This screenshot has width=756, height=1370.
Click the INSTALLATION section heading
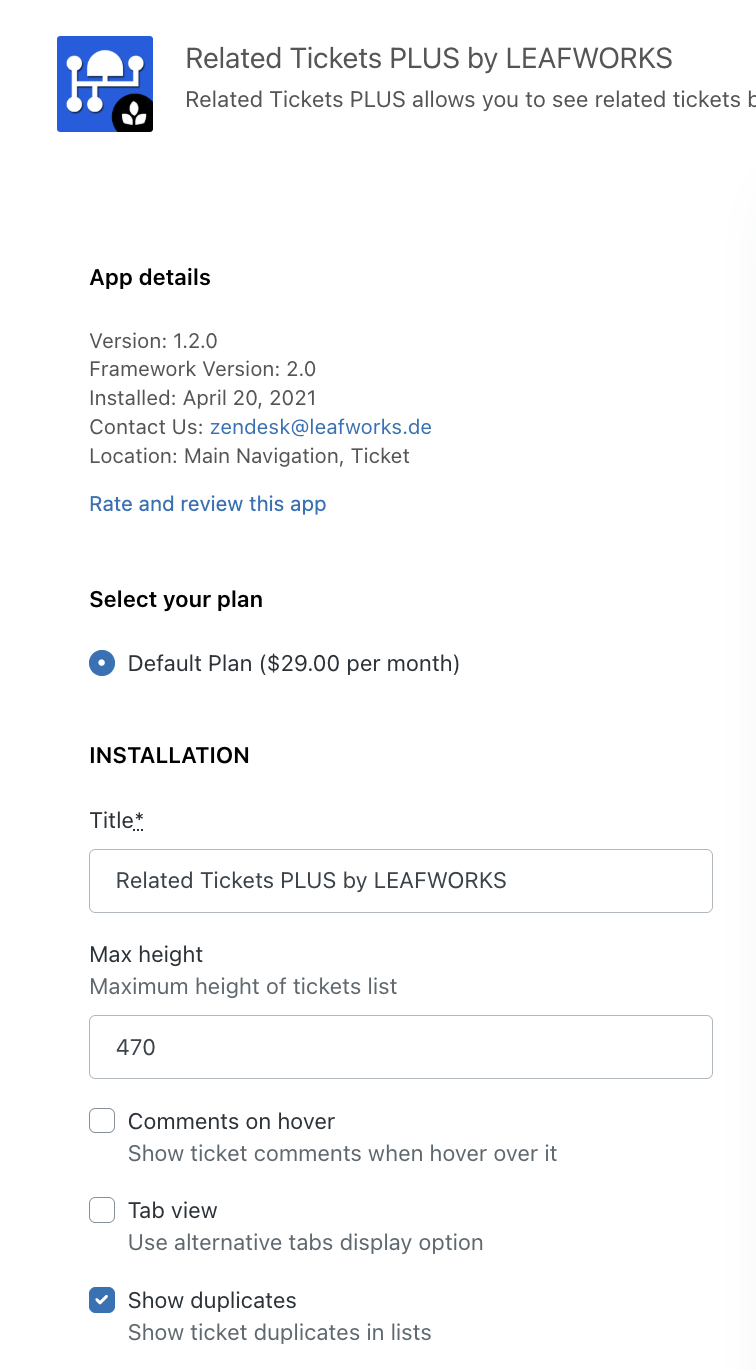click(x=169, y=755)
